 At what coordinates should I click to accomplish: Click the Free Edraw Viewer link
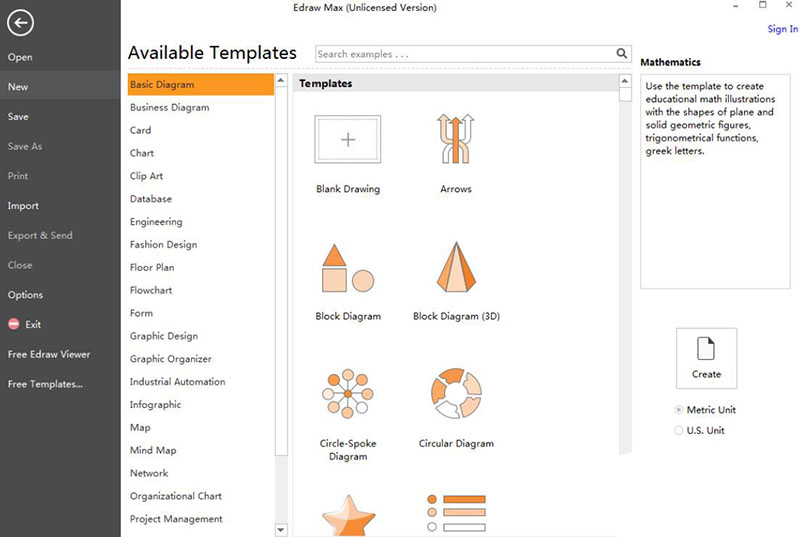(x=49, y=354)
